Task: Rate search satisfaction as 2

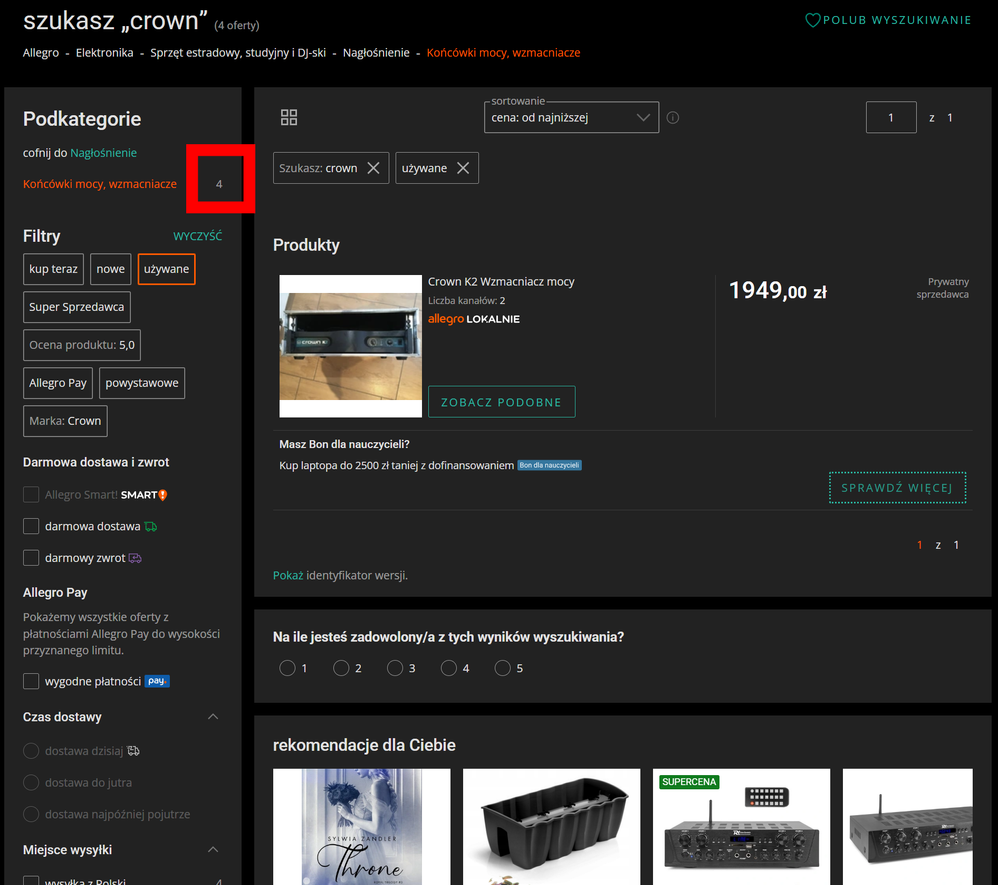Action: pos(341,668)
